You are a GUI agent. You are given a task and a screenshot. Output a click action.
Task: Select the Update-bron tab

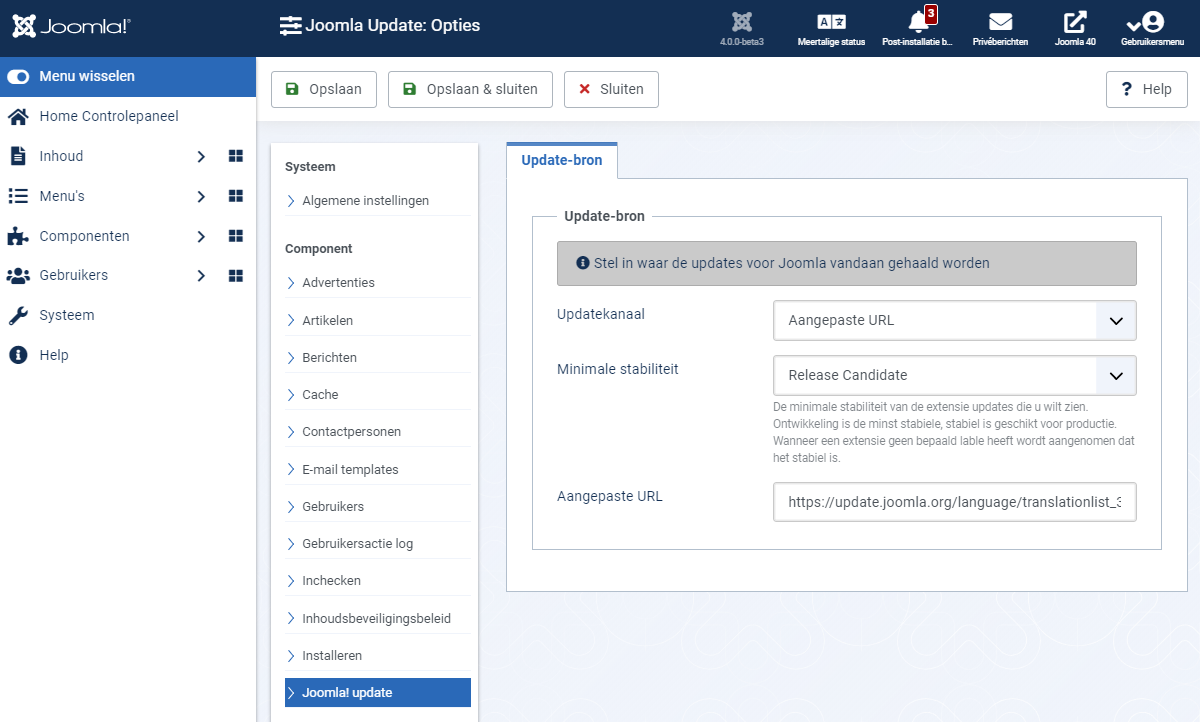(x=562, y=160)
